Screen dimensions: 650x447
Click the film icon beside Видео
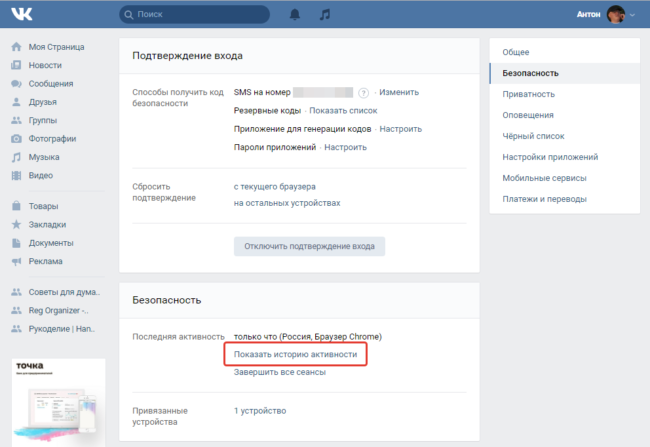[16, 175]
